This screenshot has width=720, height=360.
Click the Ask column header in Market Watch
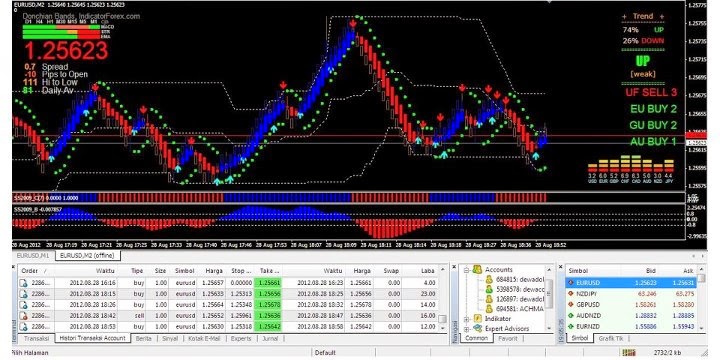click(677, 271)
